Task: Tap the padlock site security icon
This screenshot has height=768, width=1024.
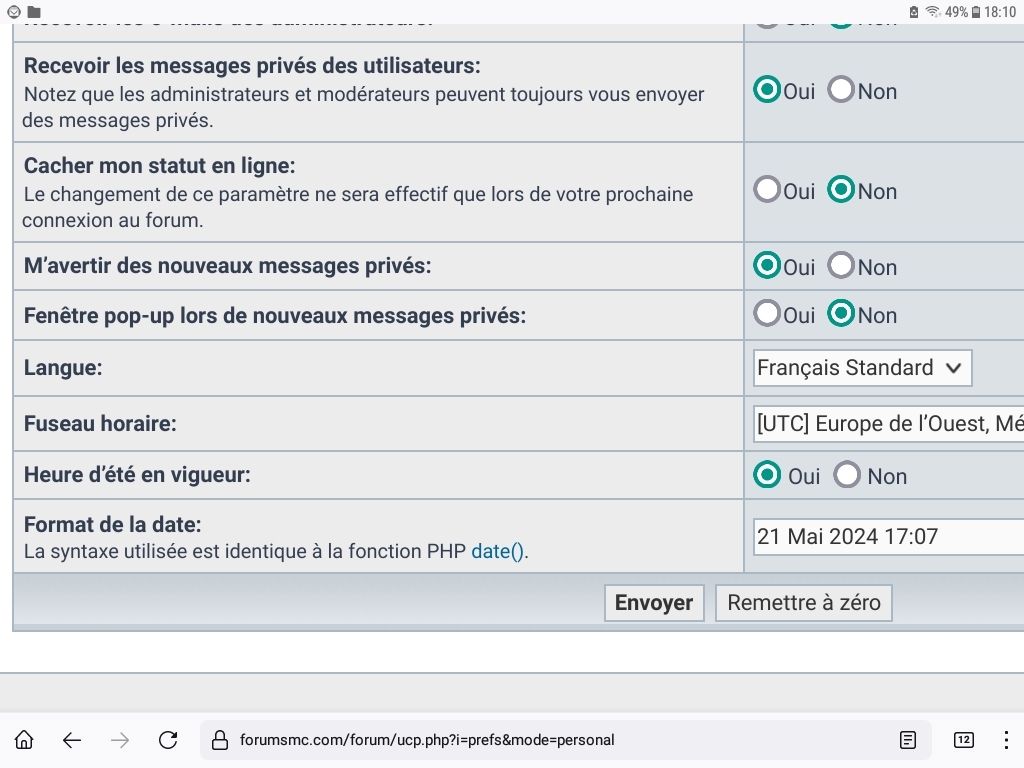Action: coord(220,740)
